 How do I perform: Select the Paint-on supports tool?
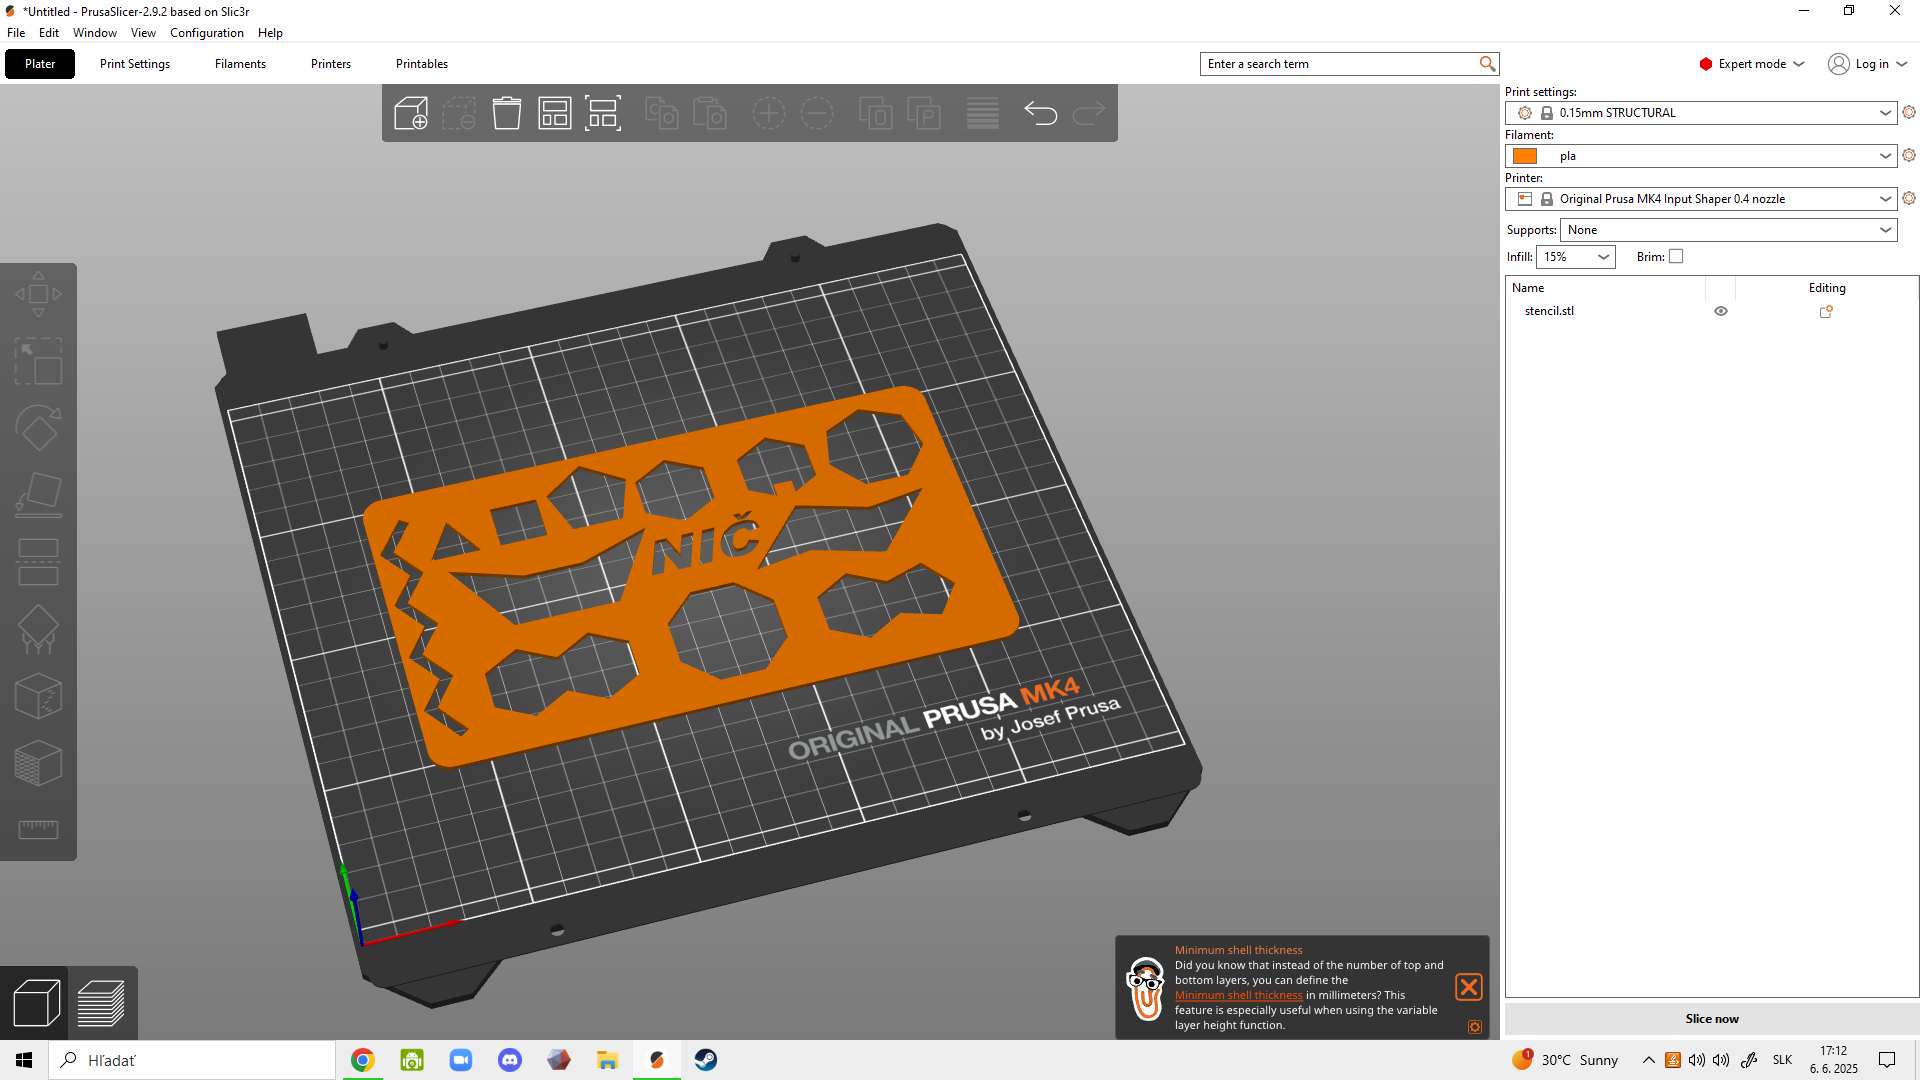(x=38, y=629)
